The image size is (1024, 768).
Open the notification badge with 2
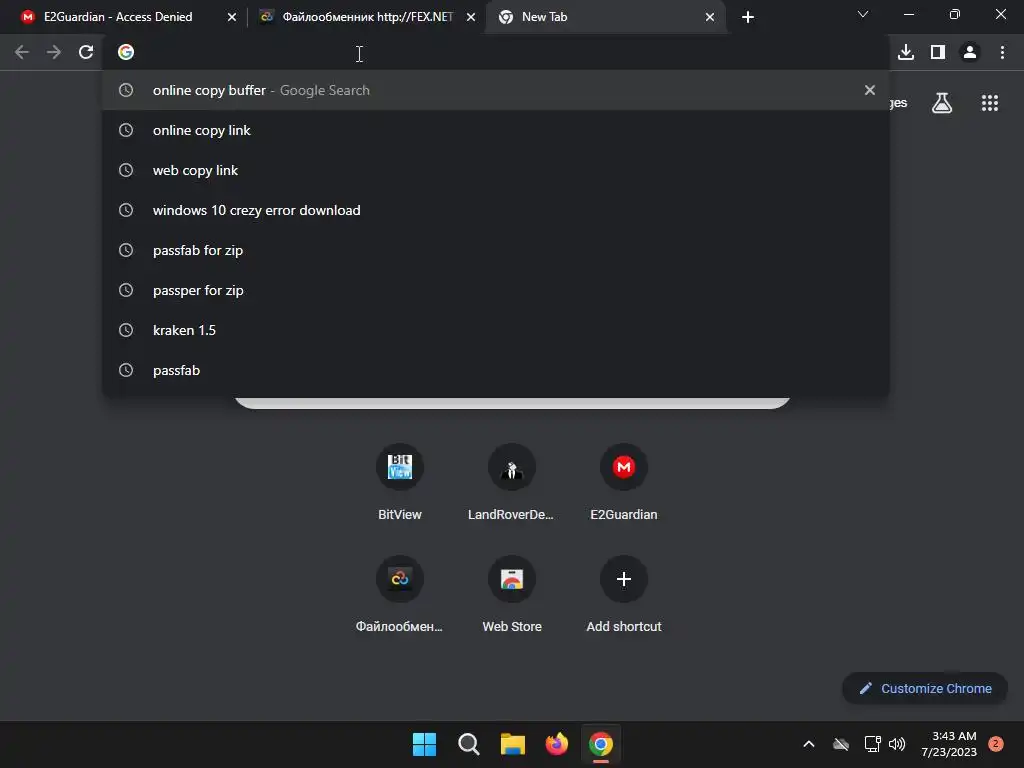(x=996, y=744)
